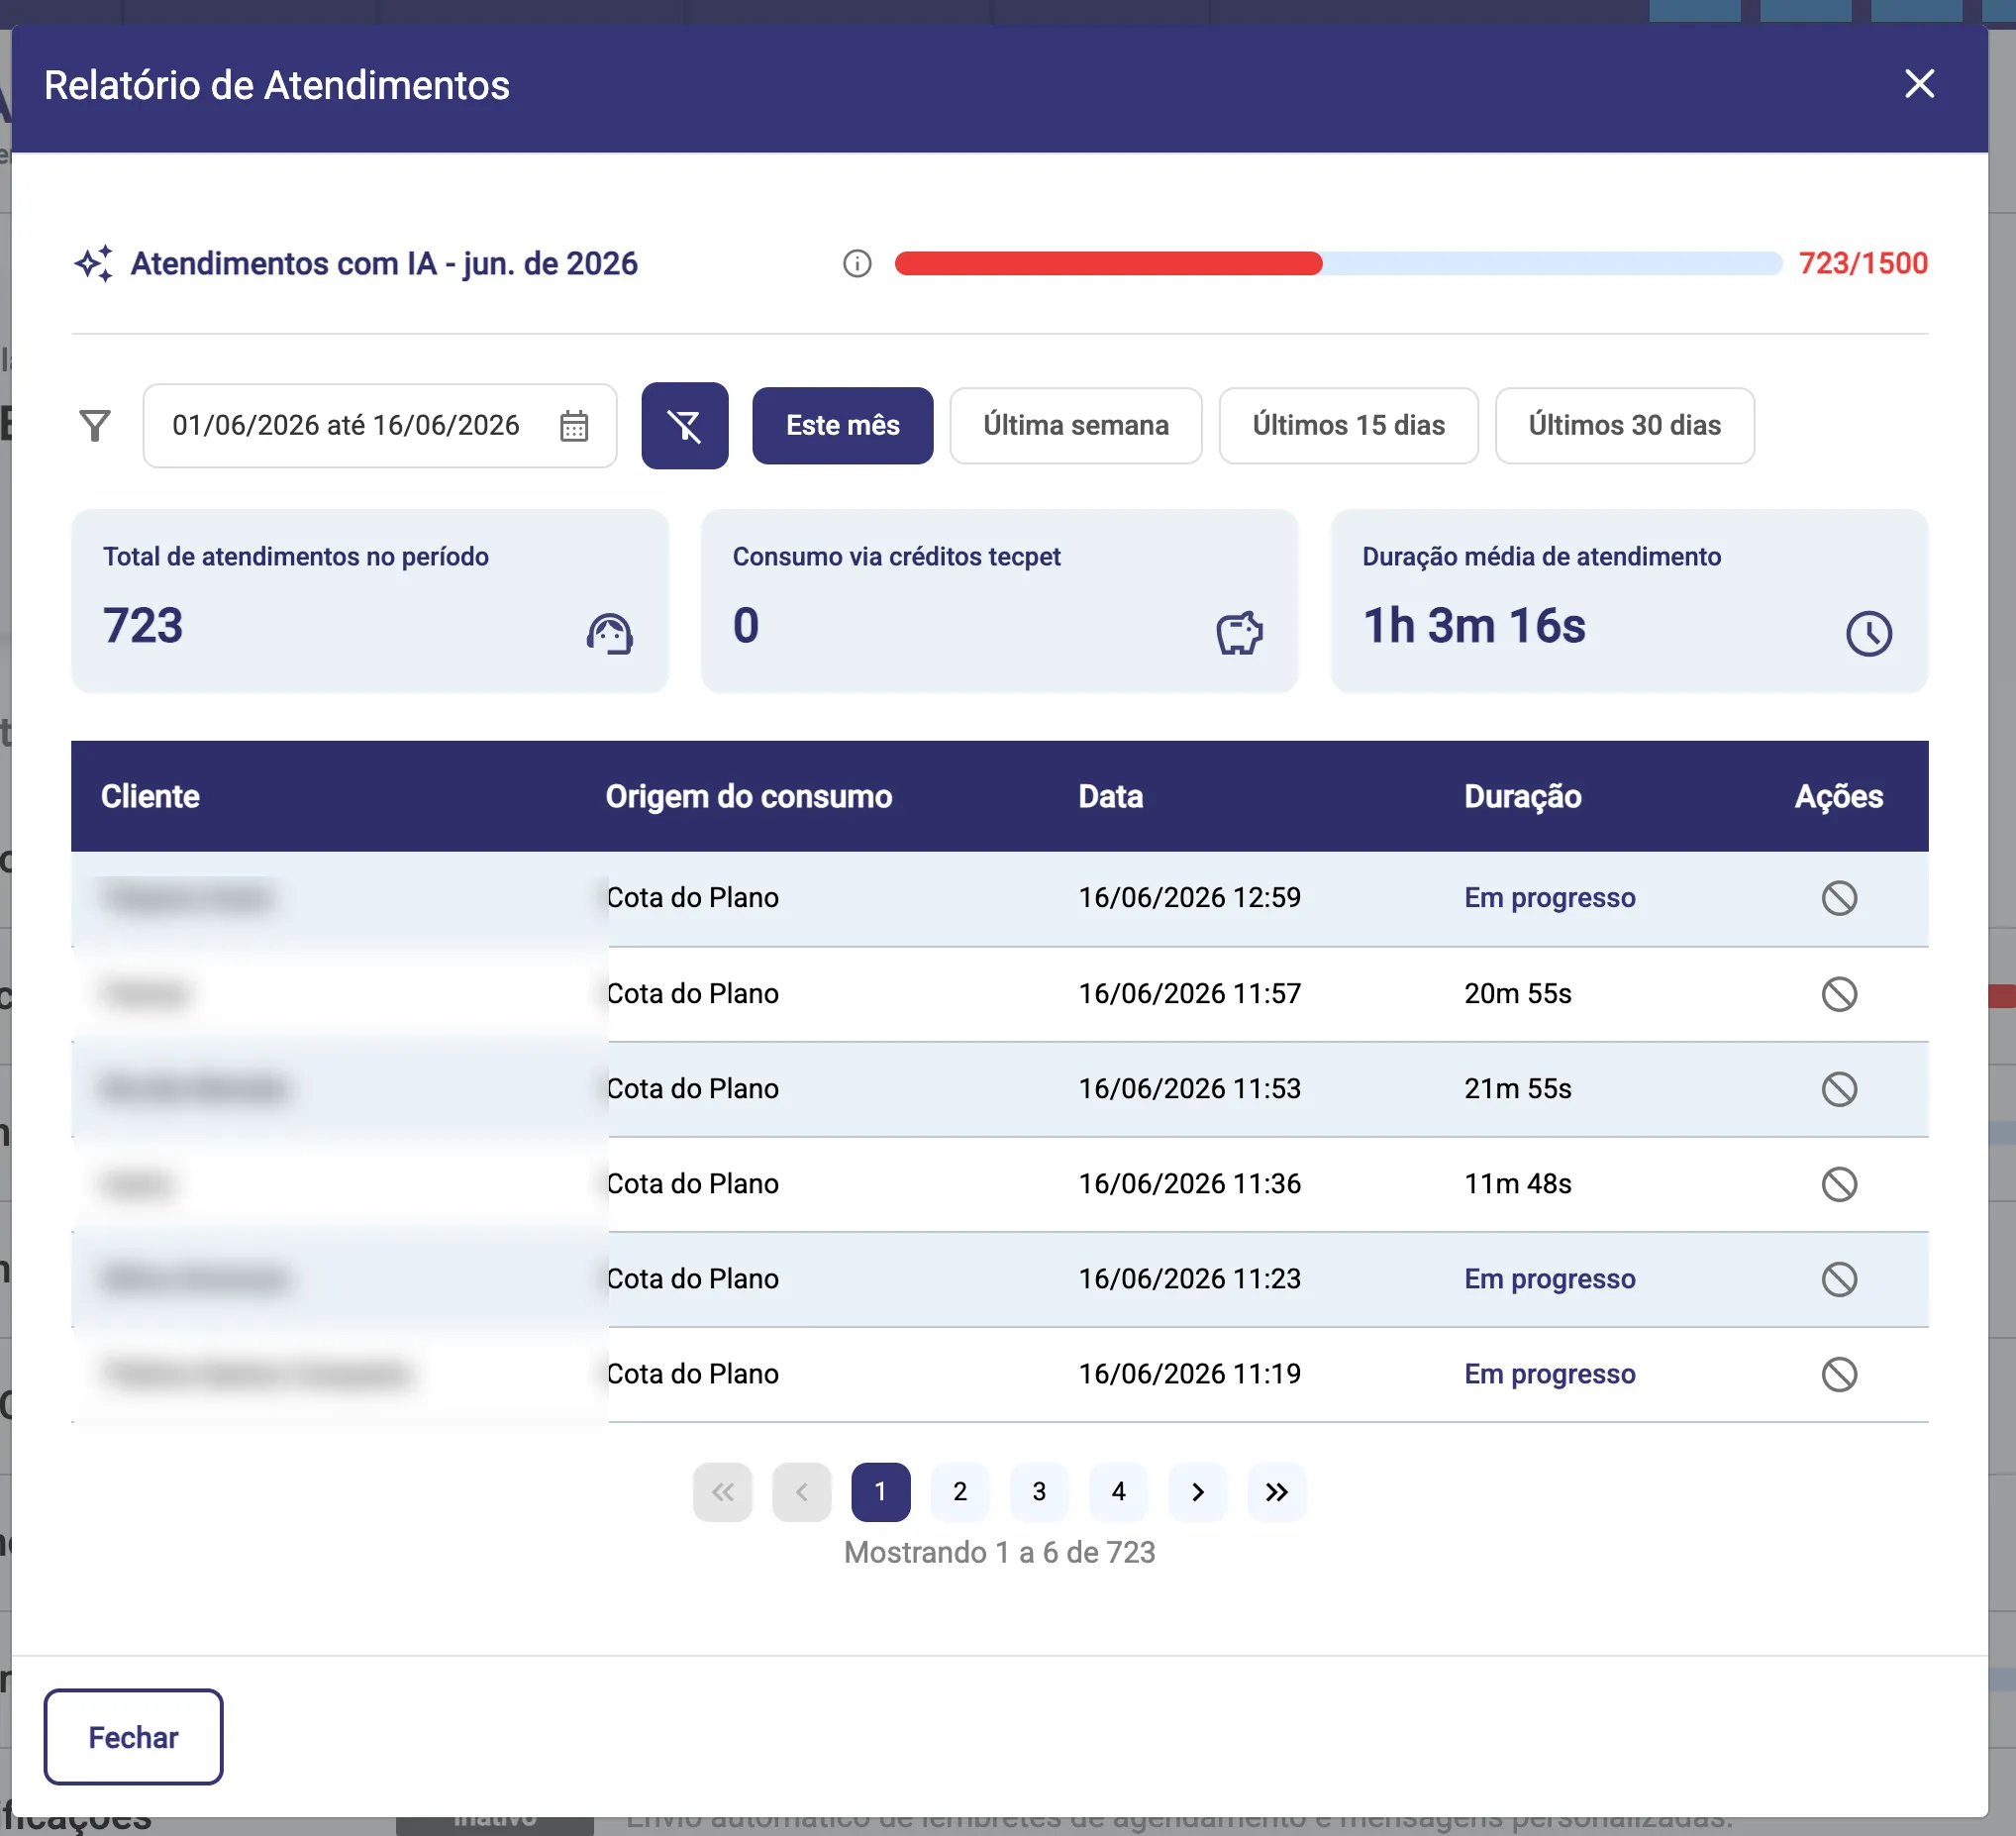
Task: Go to pagination page 2
Action: tap(960, 1492)
